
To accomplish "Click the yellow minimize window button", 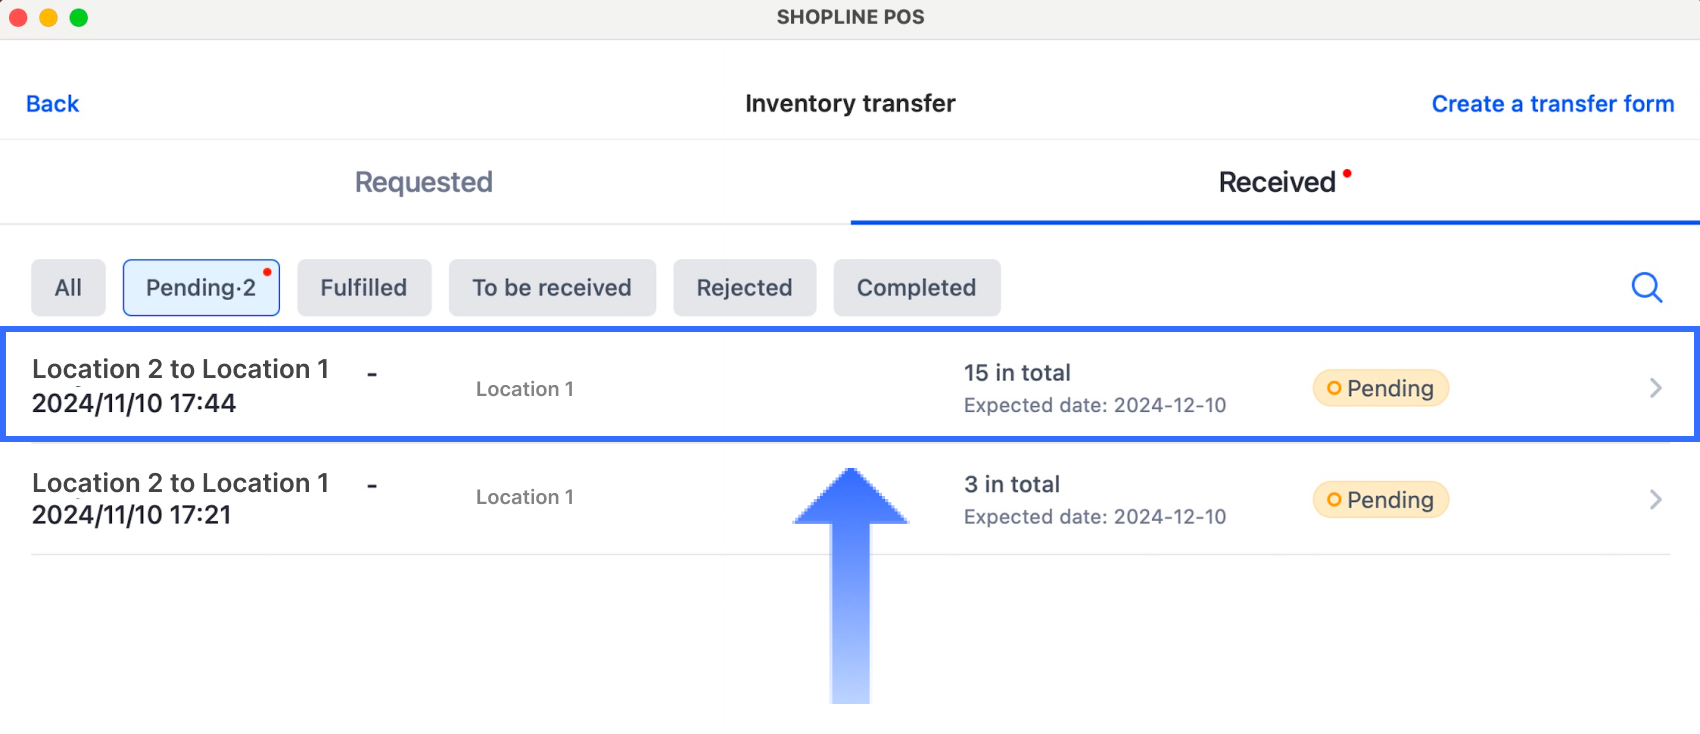I will pyautogui.click(x=48, y=18).
